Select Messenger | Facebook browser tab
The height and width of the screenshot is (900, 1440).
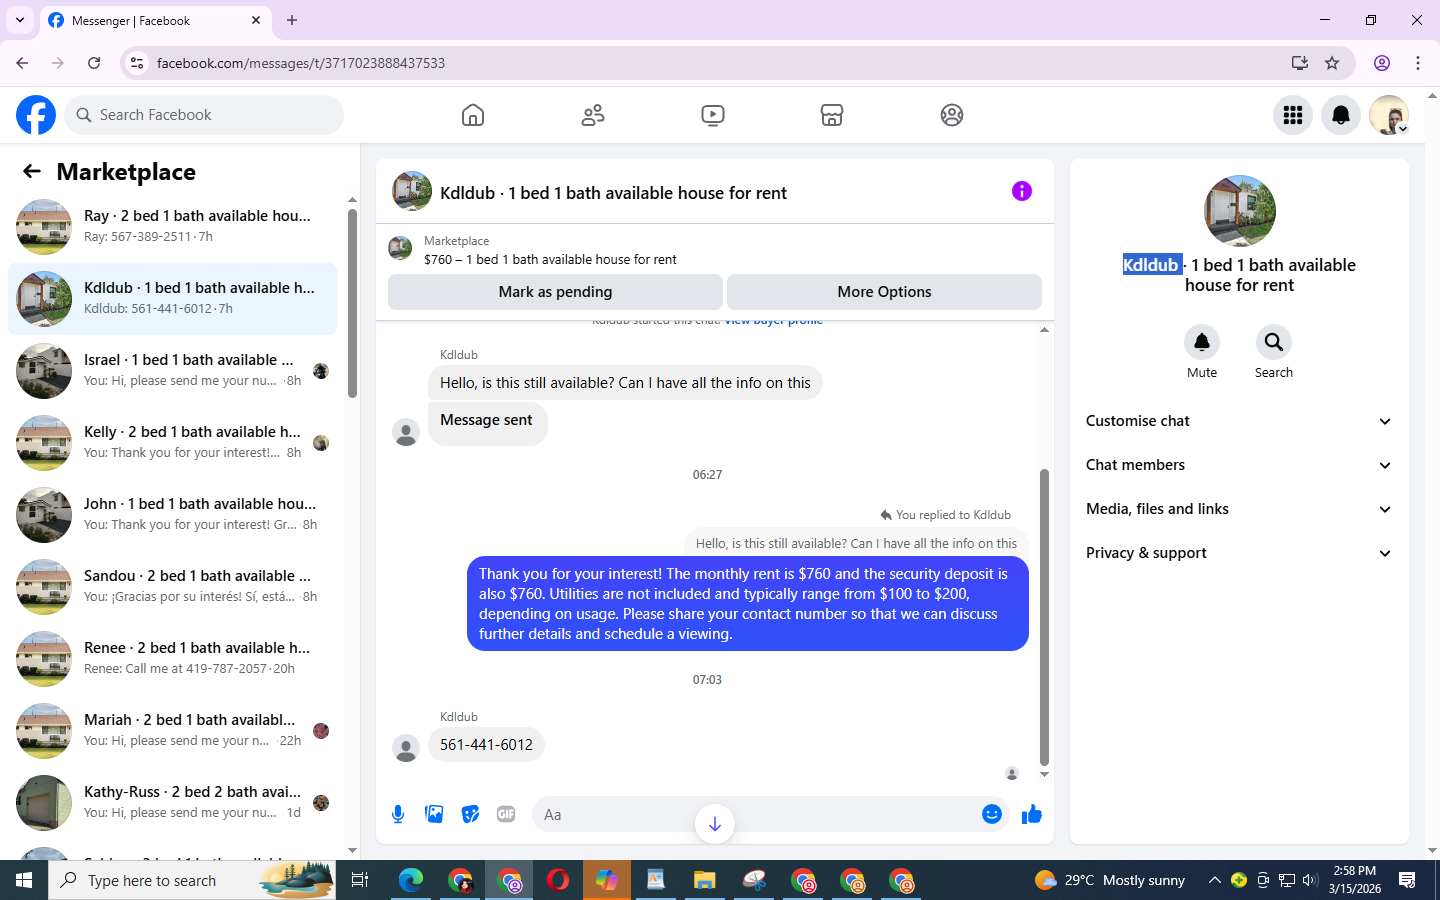coord(155,21)
